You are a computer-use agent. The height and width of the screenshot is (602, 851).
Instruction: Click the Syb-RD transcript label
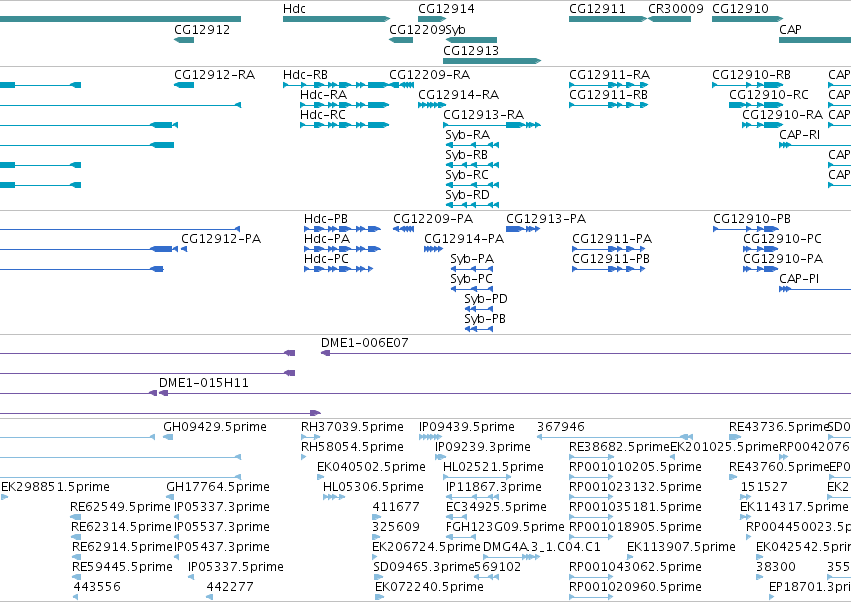(467, 195)
